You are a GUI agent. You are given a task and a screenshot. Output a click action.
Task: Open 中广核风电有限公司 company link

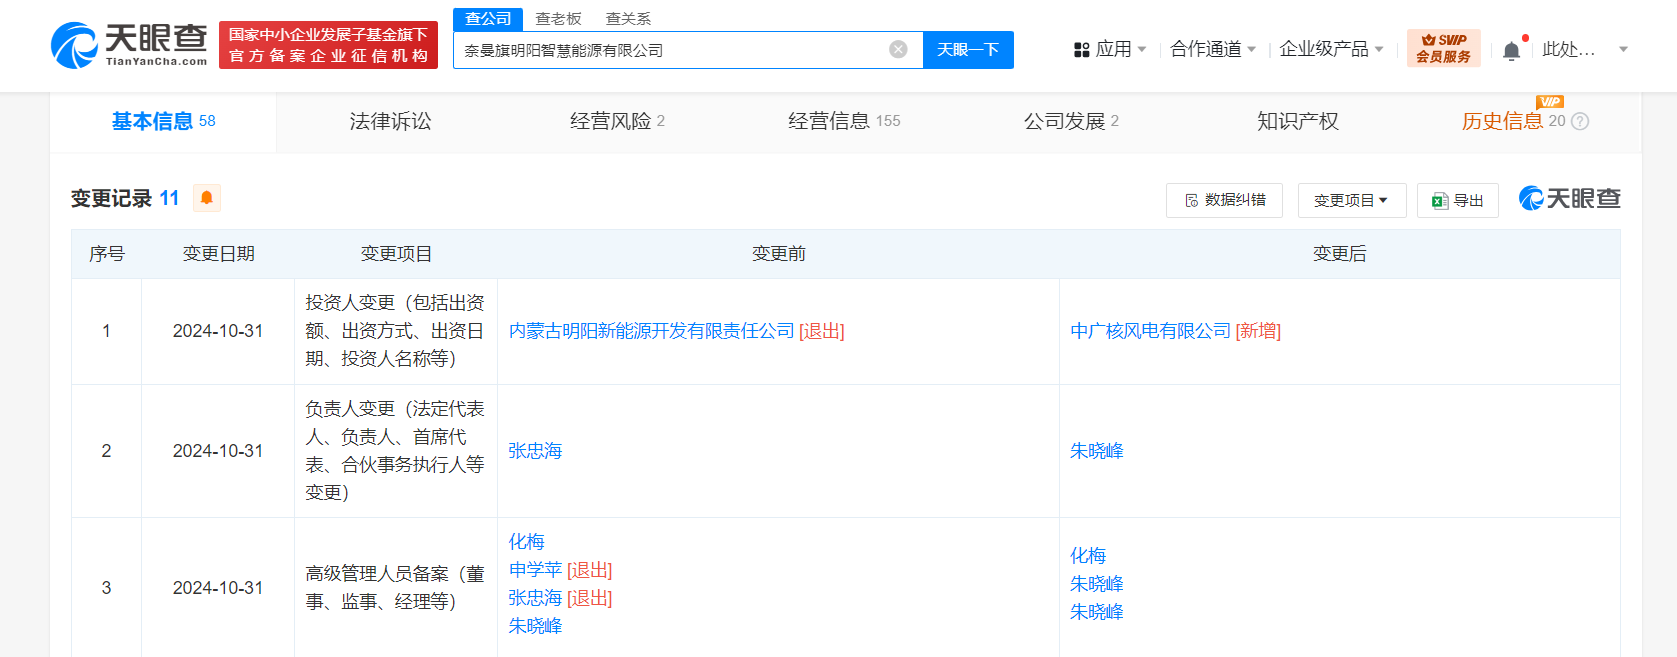(1150, 331)
